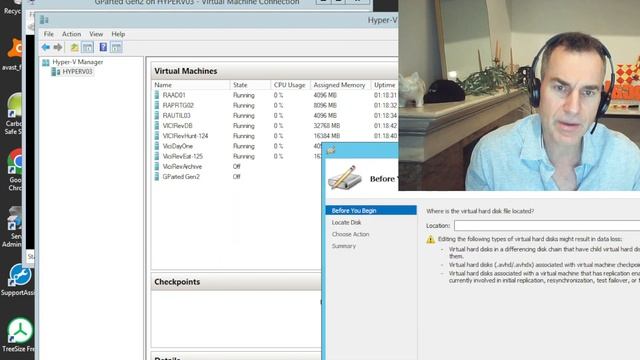640x360 pixels.
Task: Sort by the Uptime column header
Action: coord(384,85)
